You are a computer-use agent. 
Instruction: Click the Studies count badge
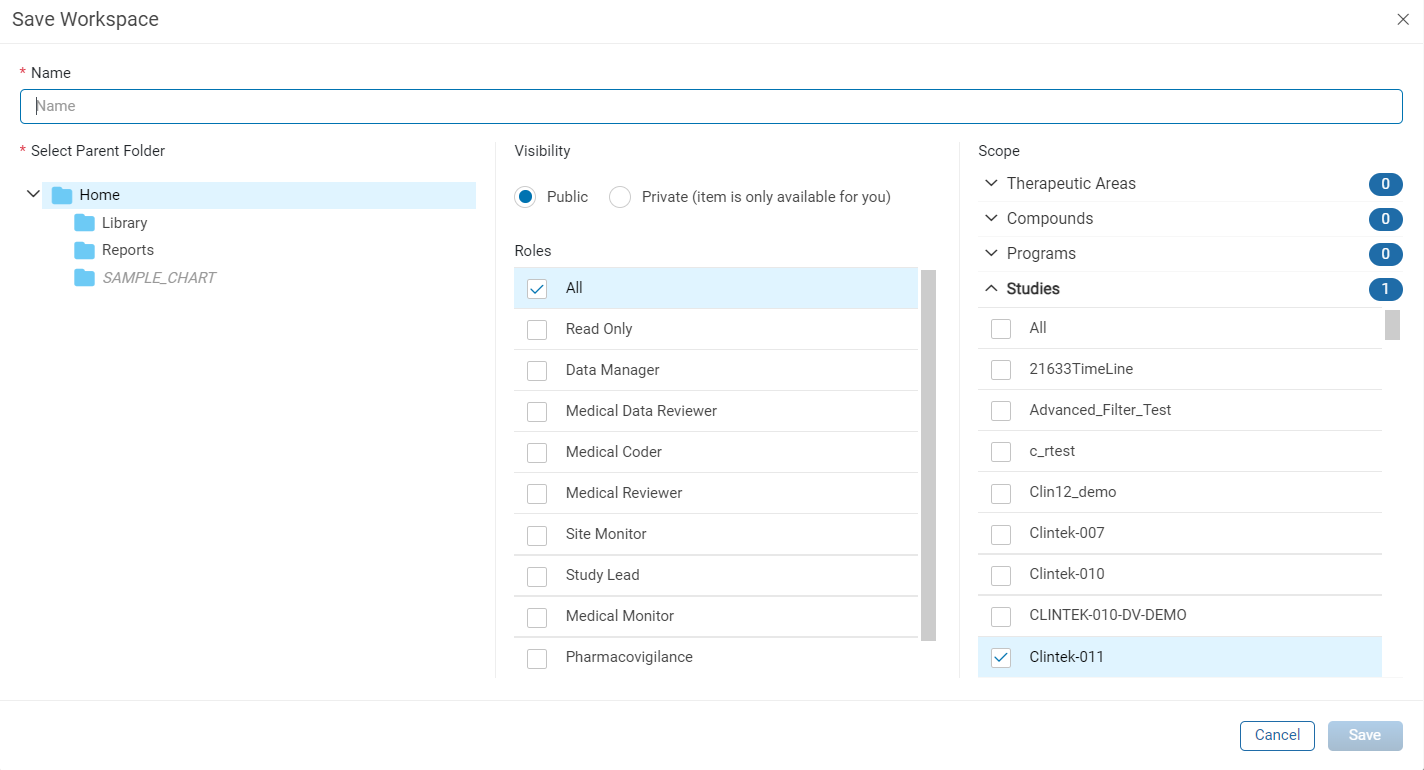coord(1386,289)
